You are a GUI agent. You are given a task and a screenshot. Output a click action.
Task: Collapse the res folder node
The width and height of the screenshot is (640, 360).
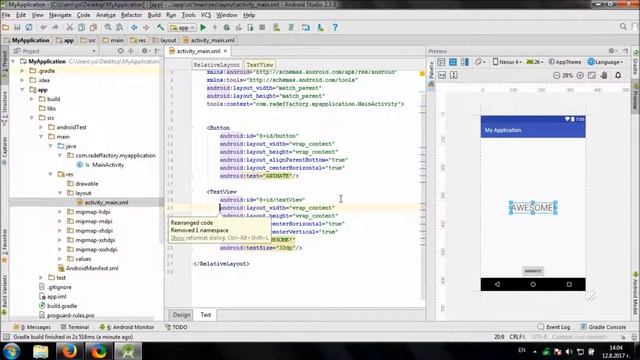coord(51,174)
